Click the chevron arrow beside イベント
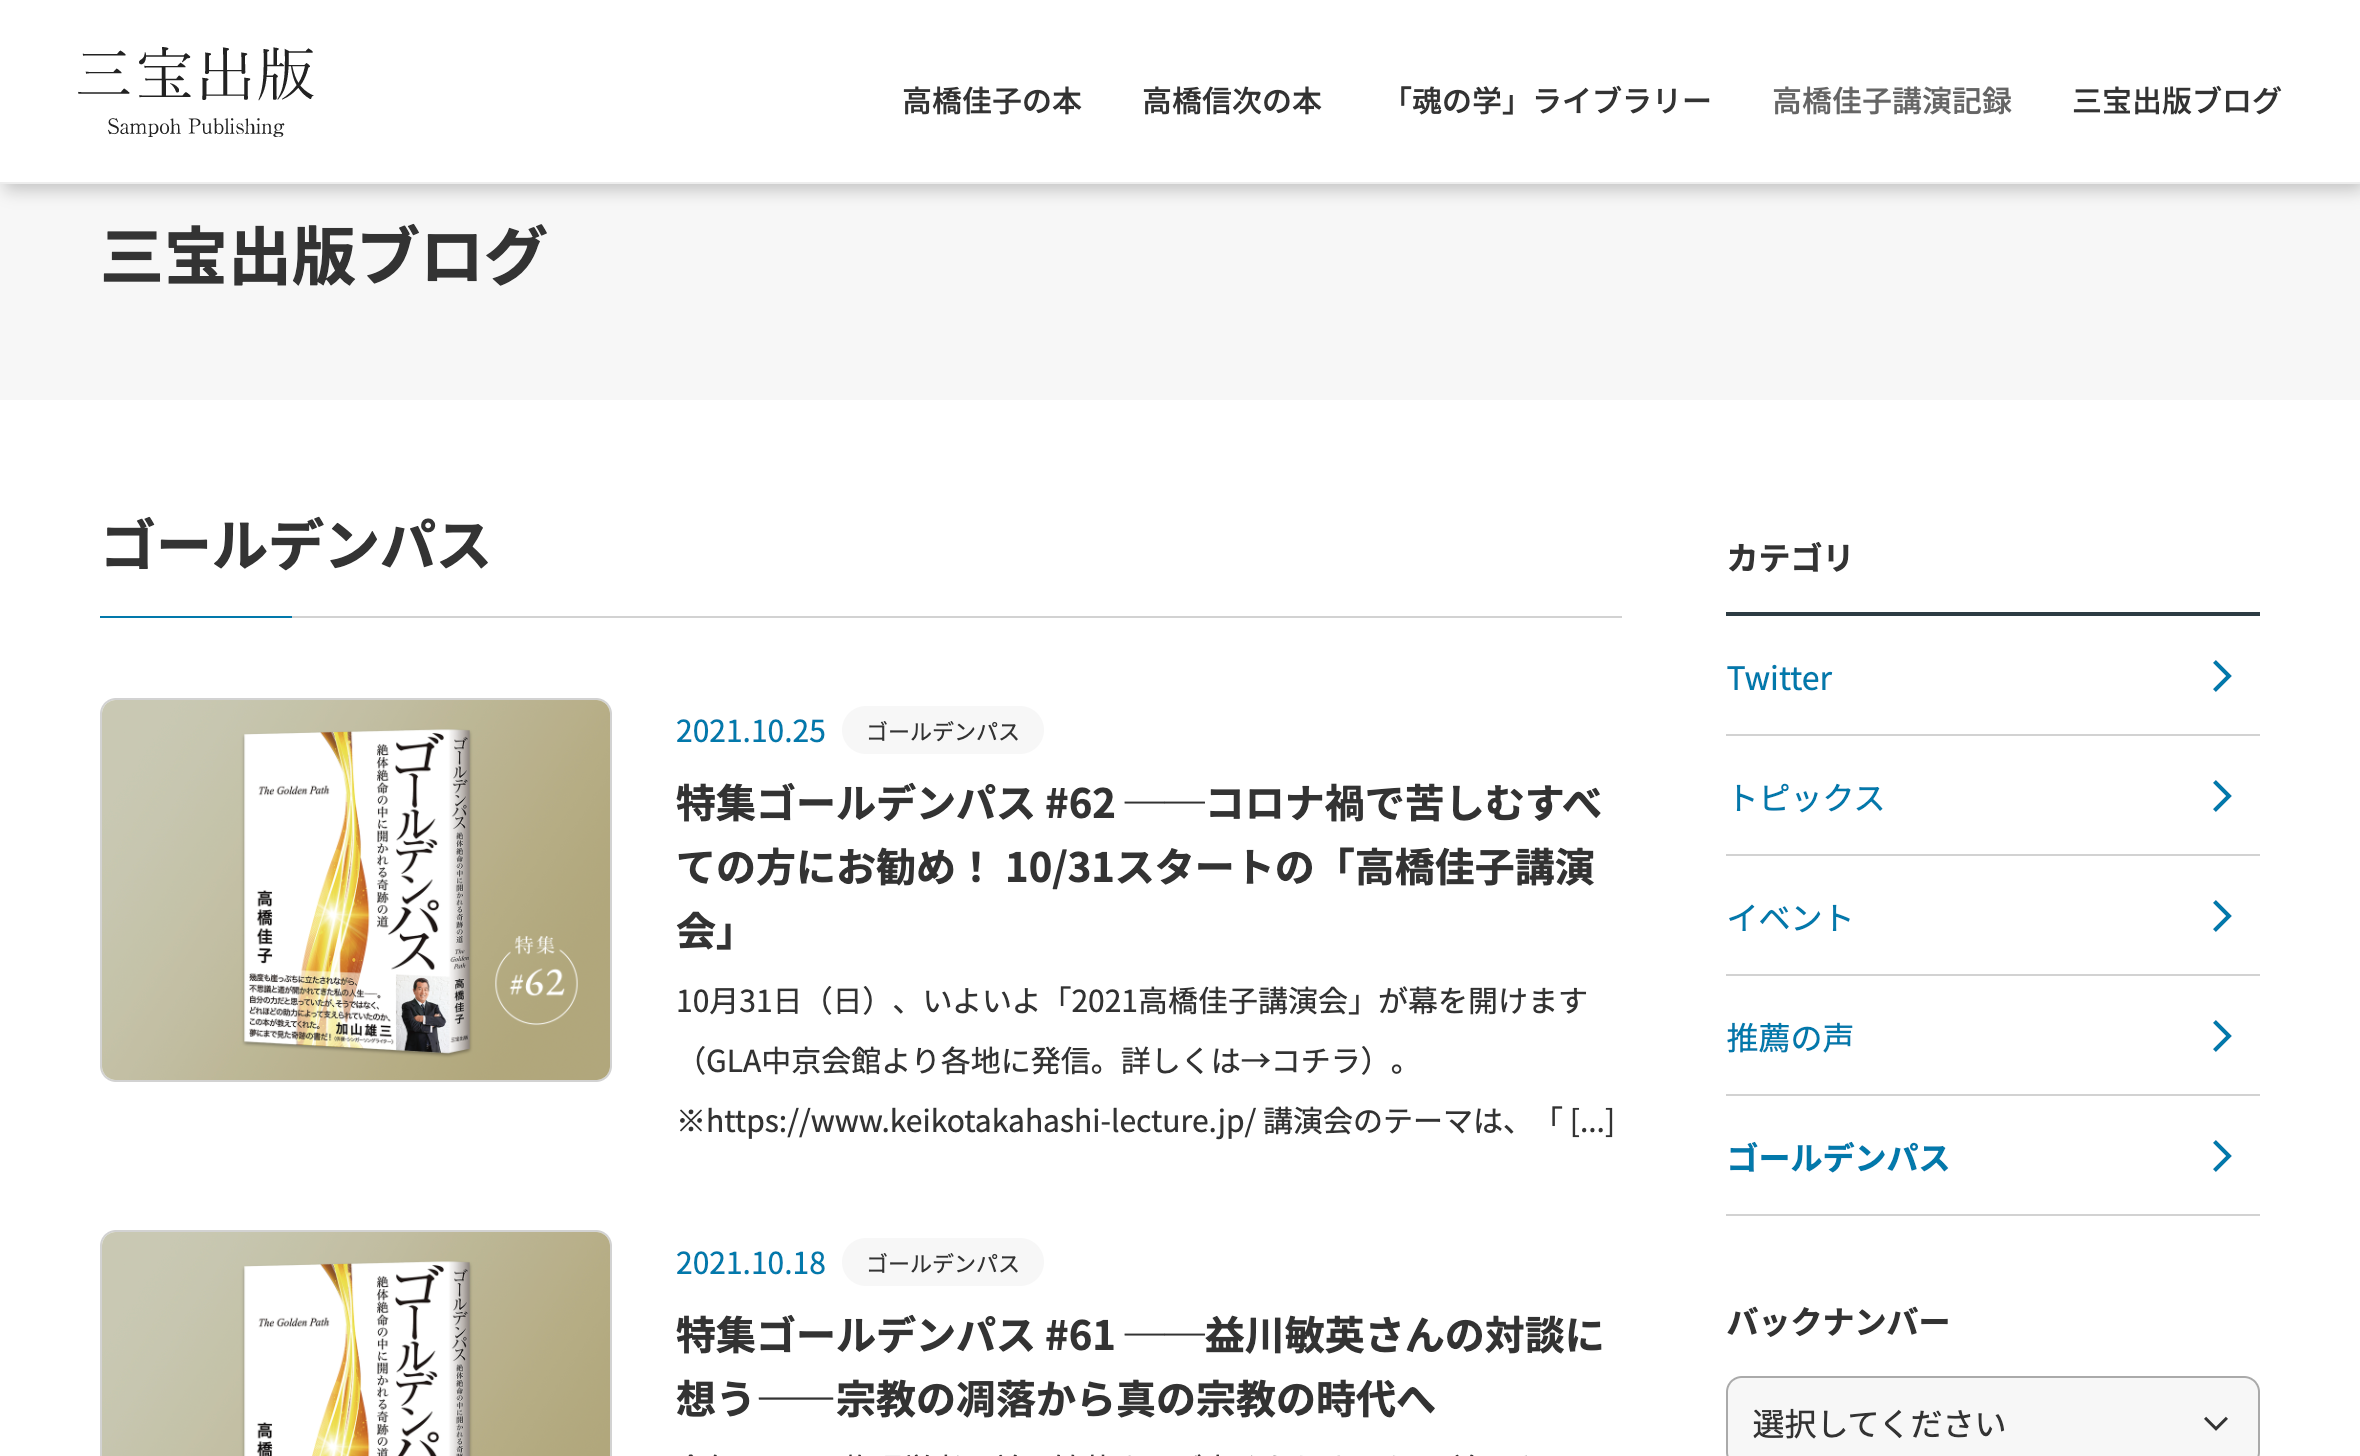Viewport: 2360px width, 1456px height. tap(2222, 917)
